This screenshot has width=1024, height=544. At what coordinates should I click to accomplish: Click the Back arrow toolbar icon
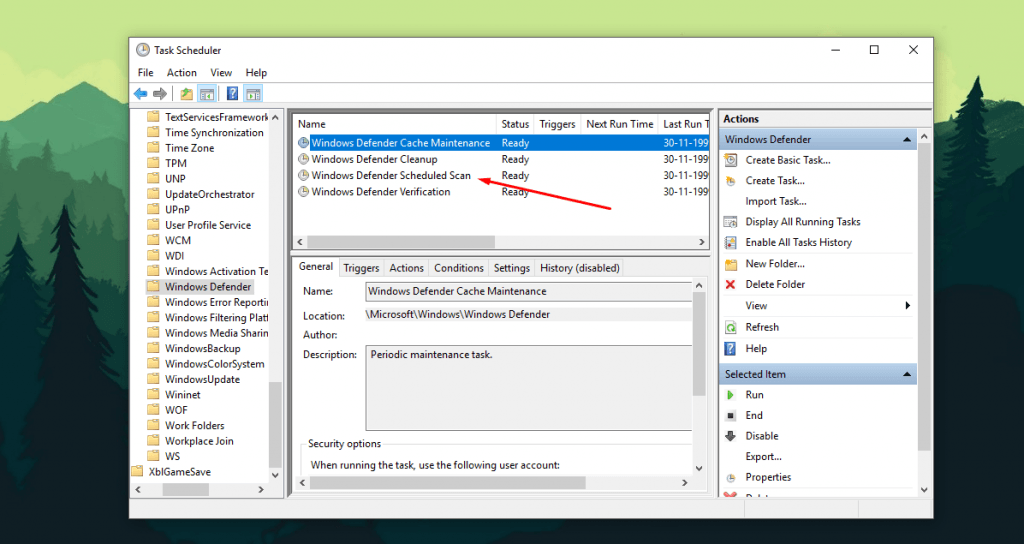point(140,94)
